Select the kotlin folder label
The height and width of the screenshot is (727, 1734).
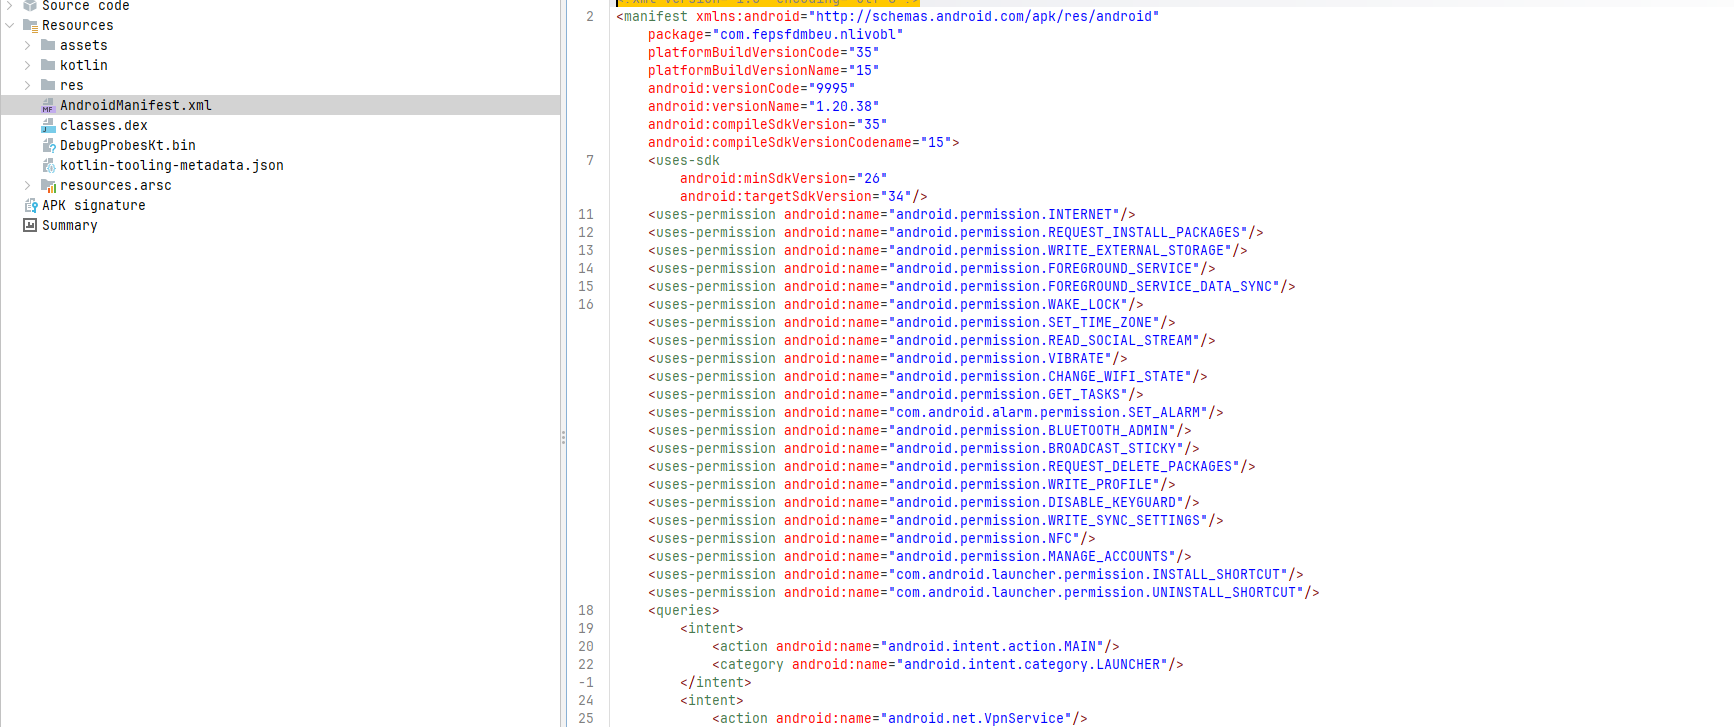pos(84,65)
